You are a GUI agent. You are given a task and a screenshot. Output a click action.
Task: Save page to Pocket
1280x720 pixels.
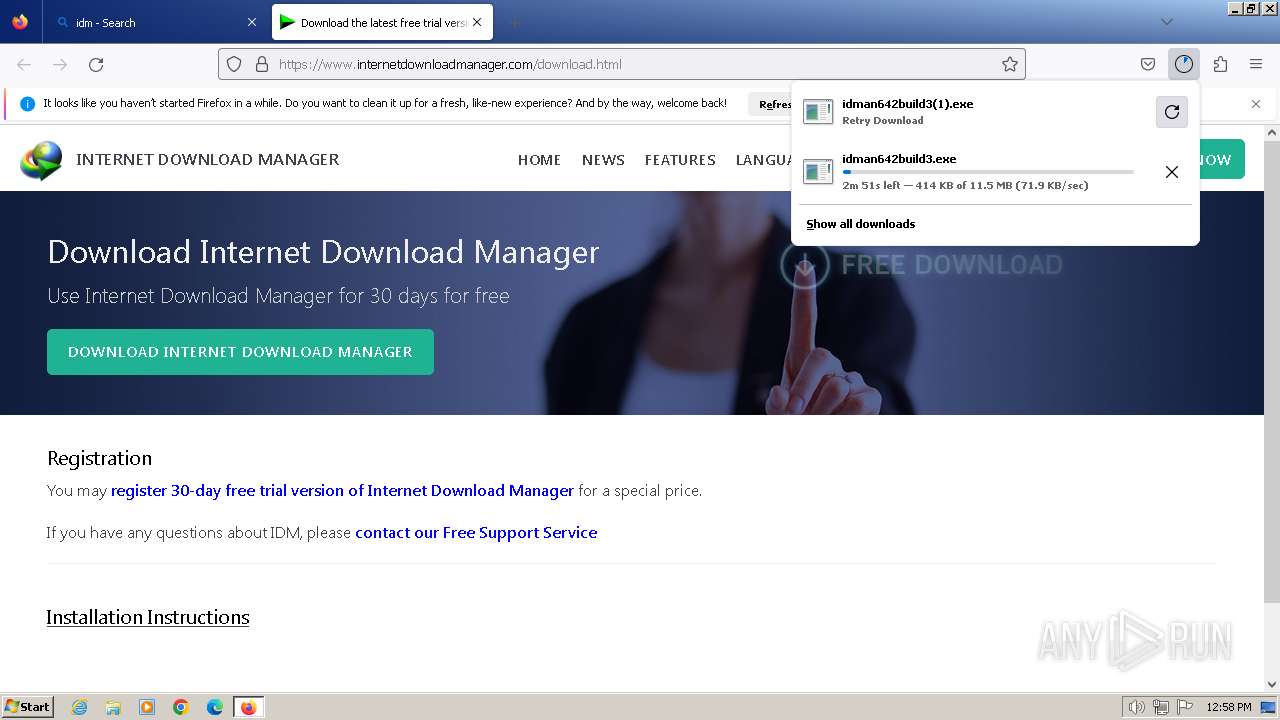1148,64
